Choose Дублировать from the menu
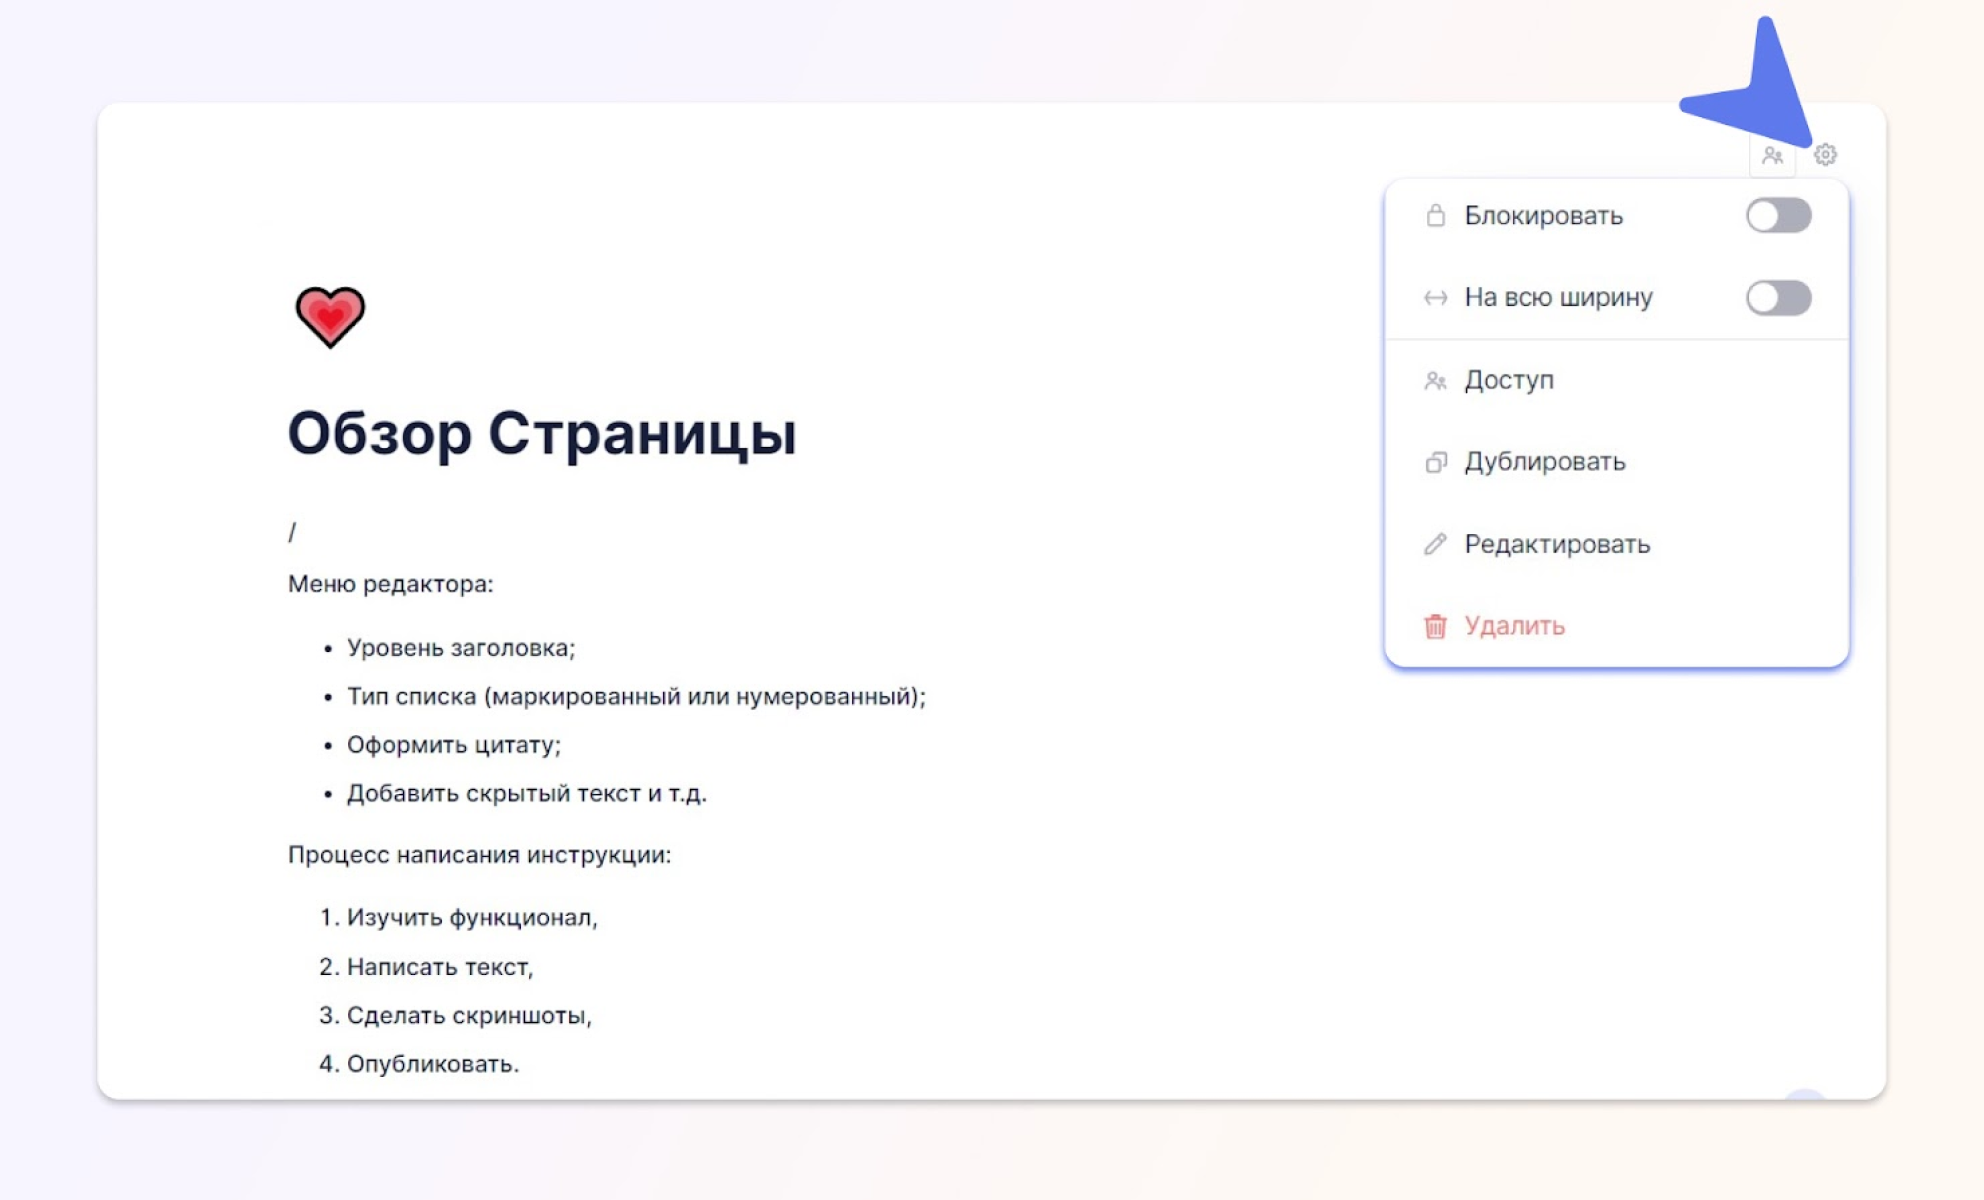Viewport: 1984px width, 1200px height. (x=1546, y=461)
